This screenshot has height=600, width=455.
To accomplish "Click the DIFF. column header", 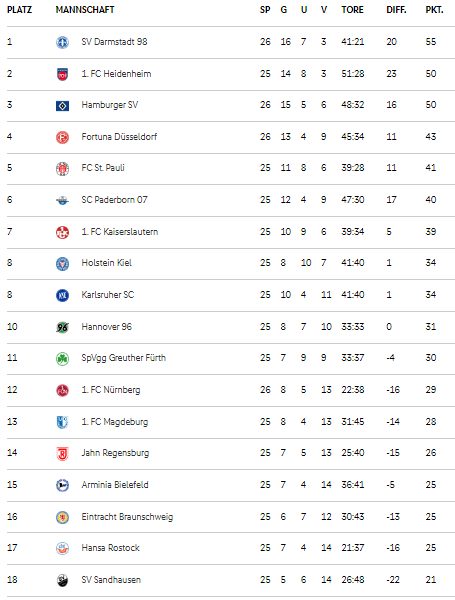I will pyautogui.click(x=396, y=10).
